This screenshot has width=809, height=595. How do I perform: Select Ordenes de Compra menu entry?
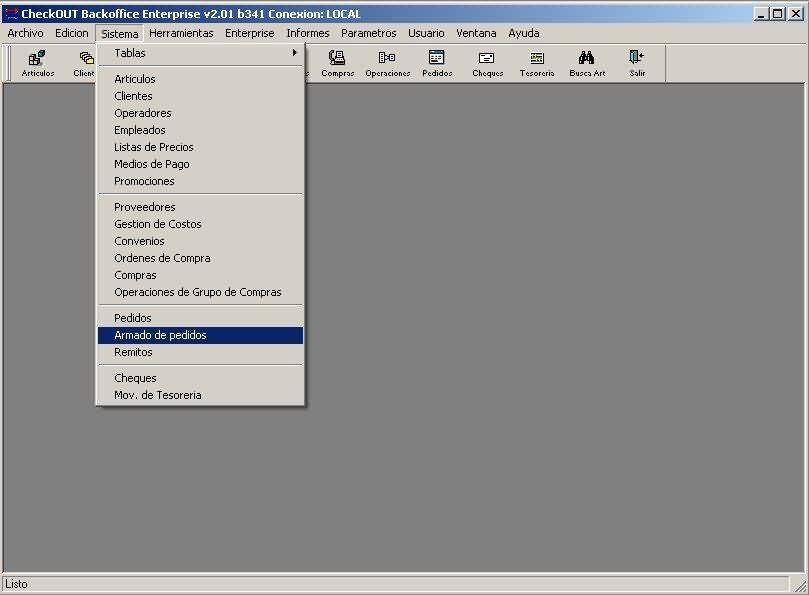pyautogui.click(x=200, y=258)
